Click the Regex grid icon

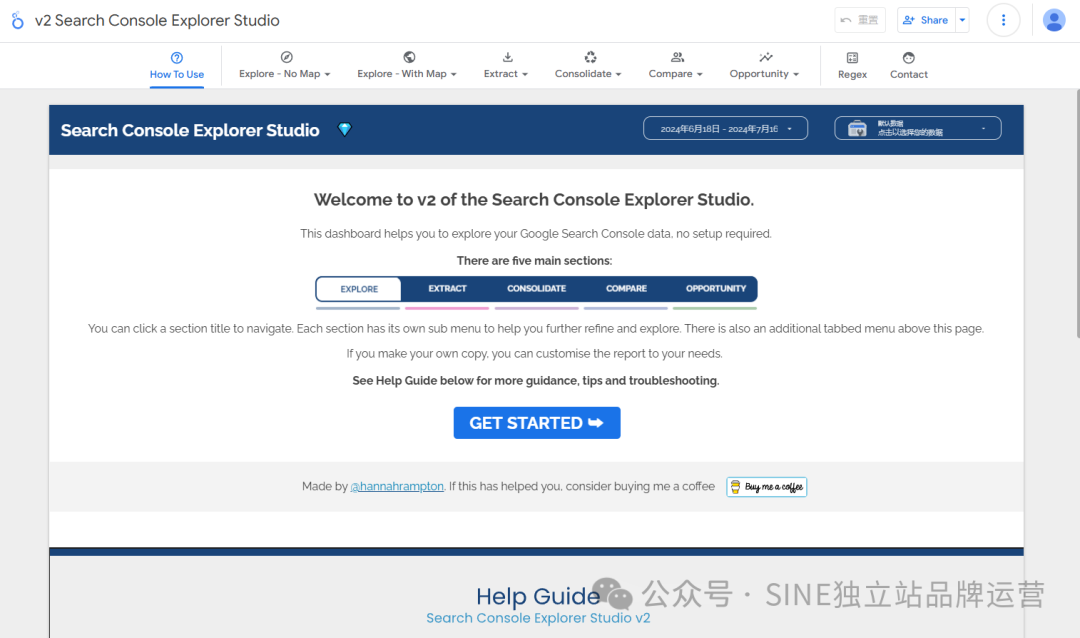pos(853,58)
